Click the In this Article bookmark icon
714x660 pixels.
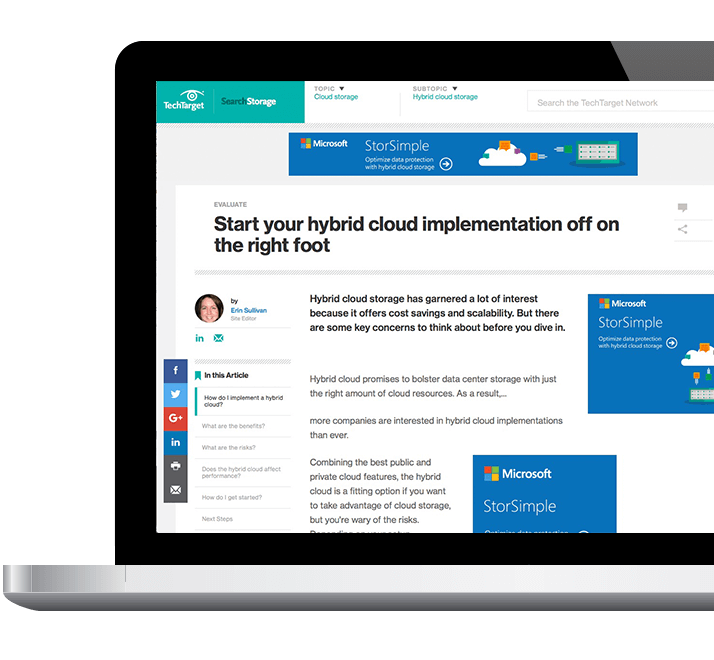[198, 375]
